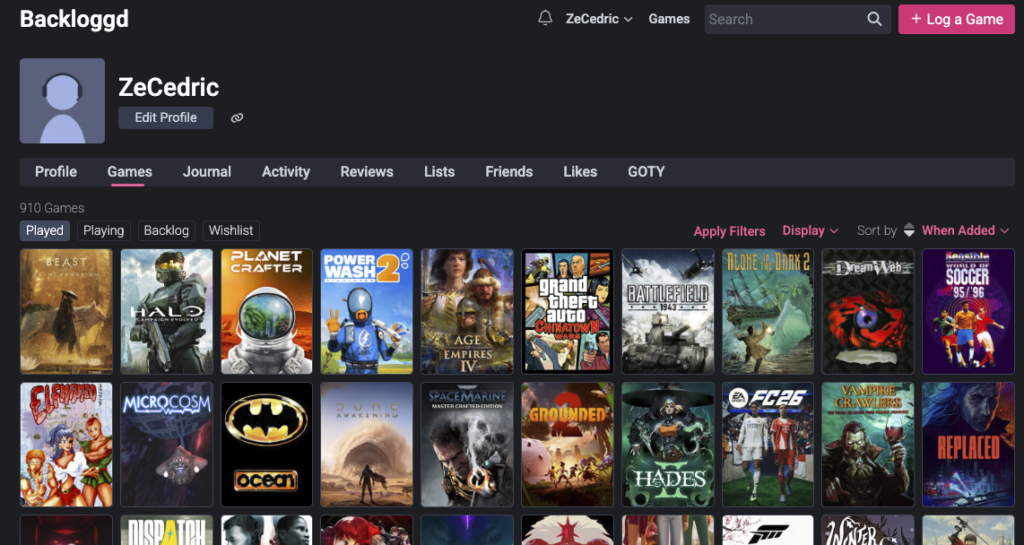This screenshot has width=1024, height=545.
Task: Open the Dispatch game cover
Action: tap(167, 530)
